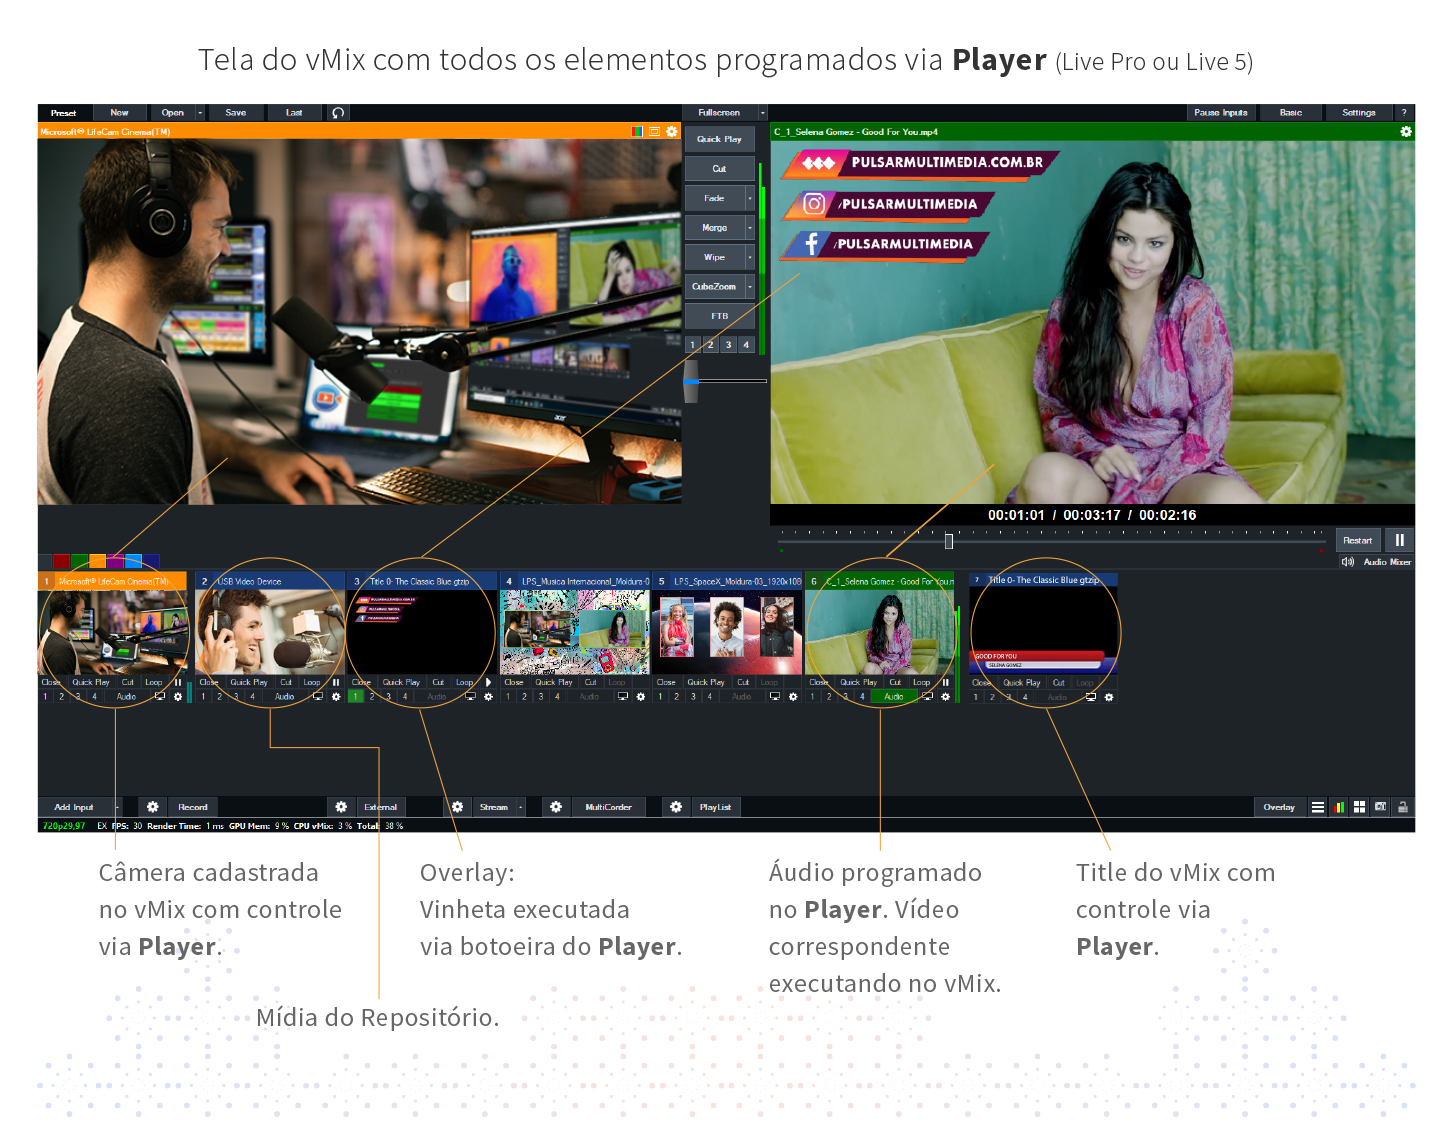1453x1142 pixels.
Task: Click the speaker icon beside Audio Mixer
Action: 1348,562
